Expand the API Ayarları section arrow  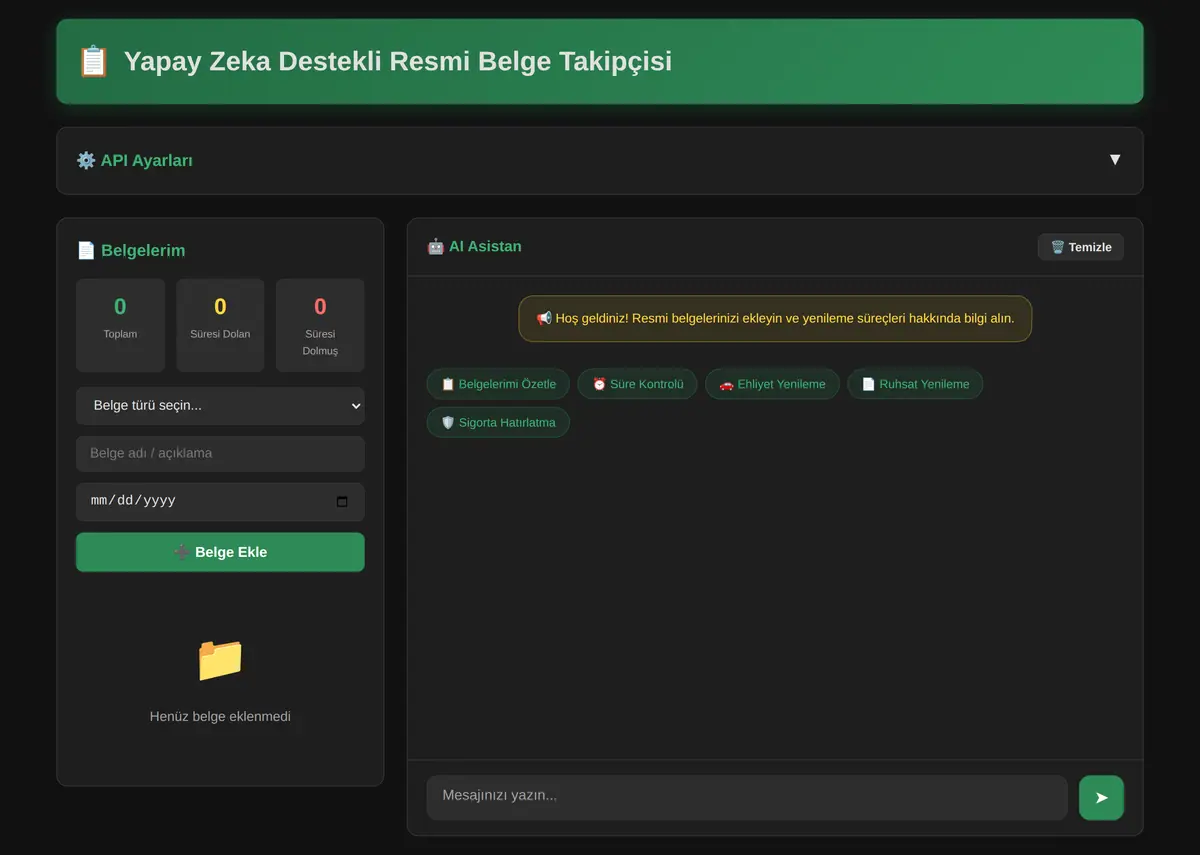(1114, 160)
